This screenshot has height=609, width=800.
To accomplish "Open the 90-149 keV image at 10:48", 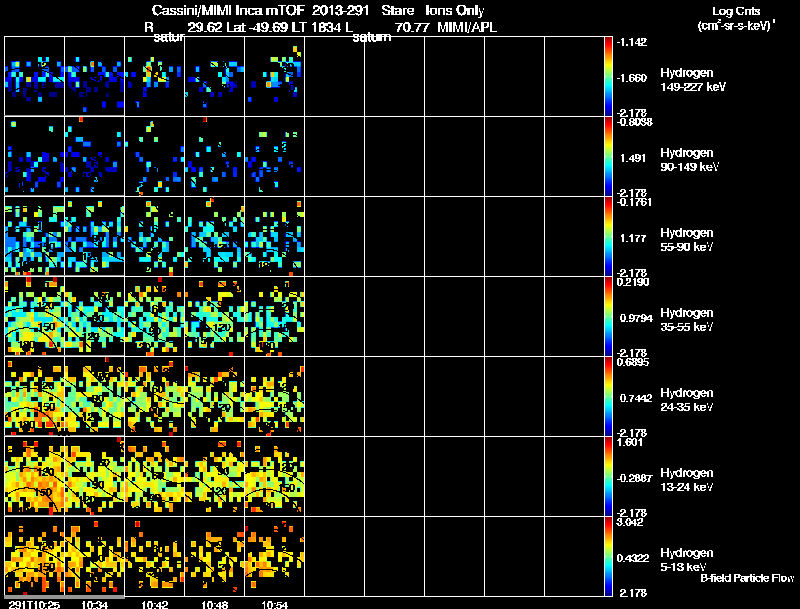I will [215, 156].
